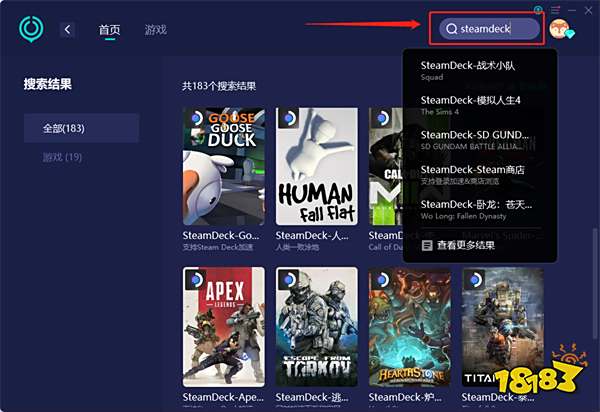Open the Human Fall Flat game cover
The image size is (600, 412).
tap(317, 166)
